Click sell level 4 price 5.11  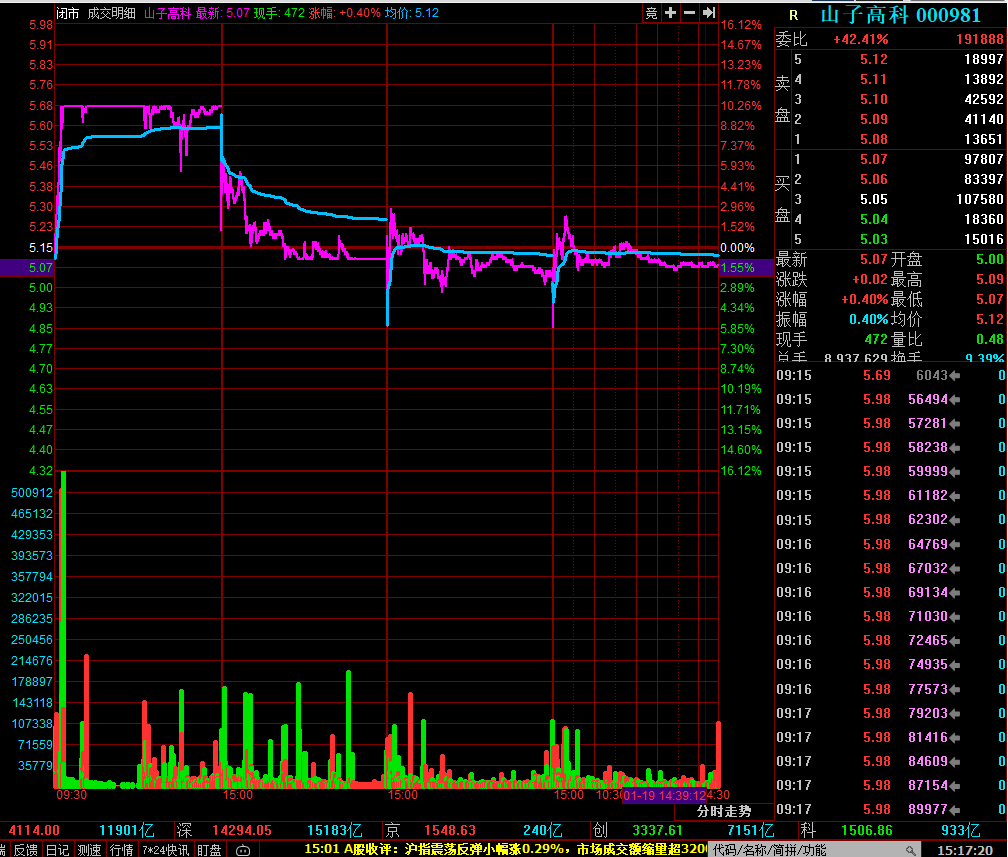(x=874, y=79)
